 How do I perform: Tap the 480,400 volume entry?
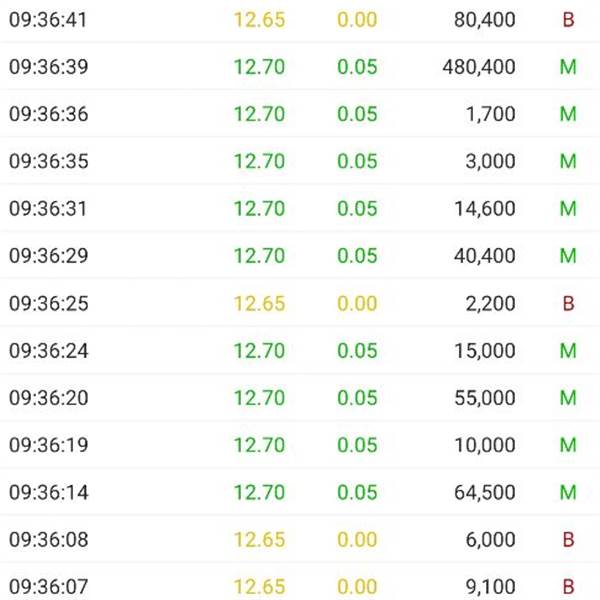pyautogui.click(x=479, y=67)
